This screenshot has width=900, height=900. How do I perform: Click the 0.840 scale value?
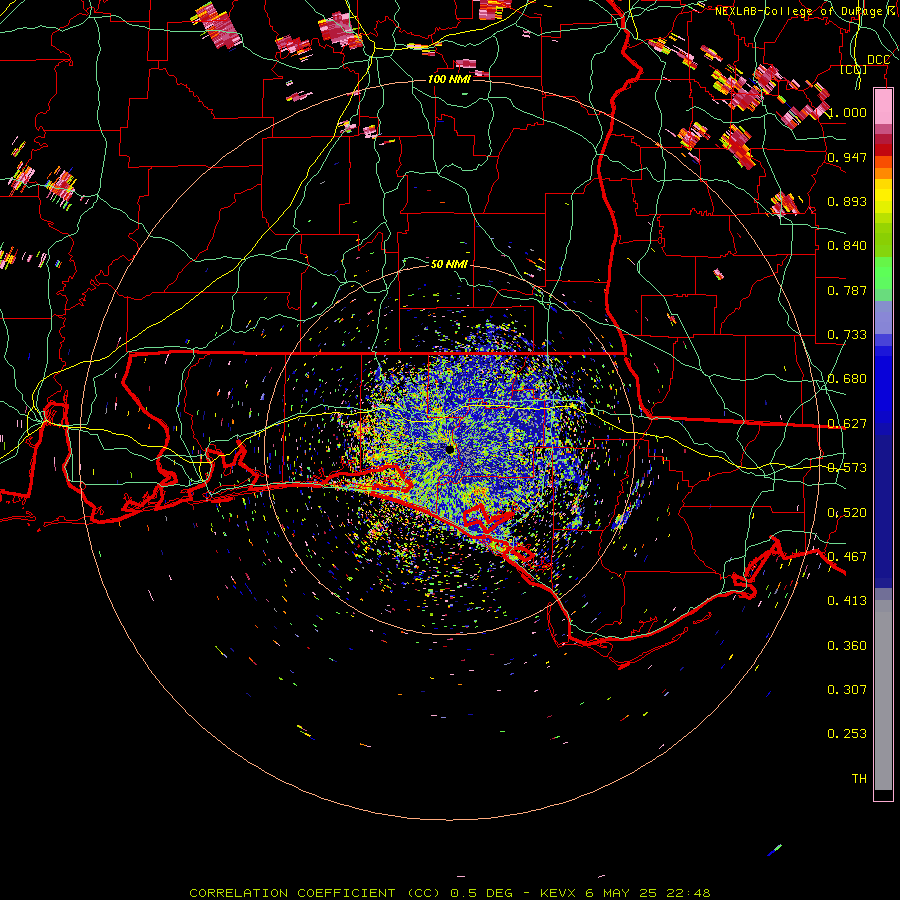coord(847,246)
